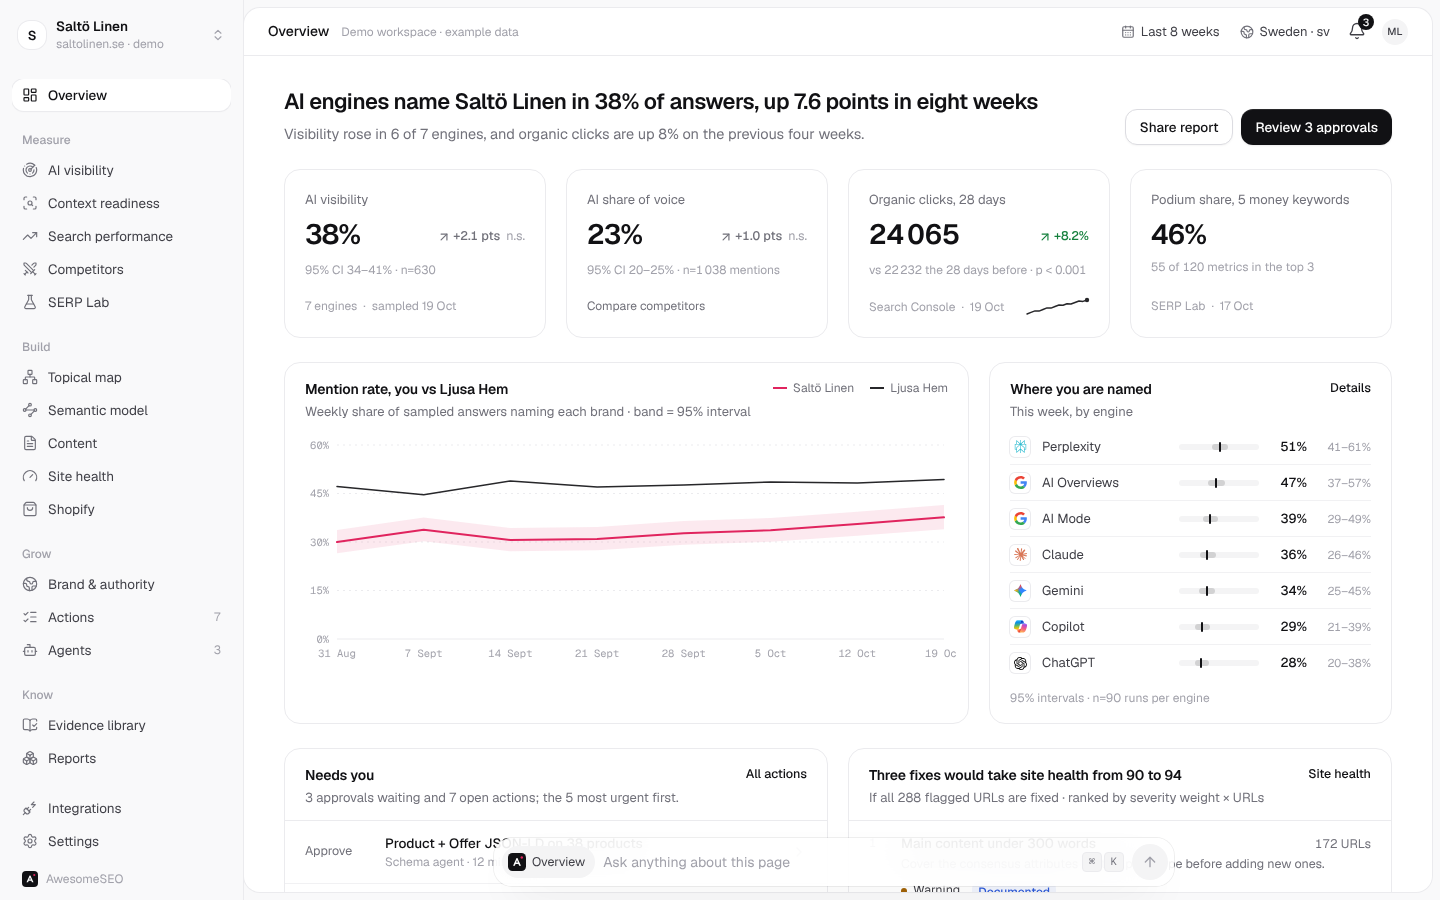Click the 38% AI visibility value

[x=333, y=234]
